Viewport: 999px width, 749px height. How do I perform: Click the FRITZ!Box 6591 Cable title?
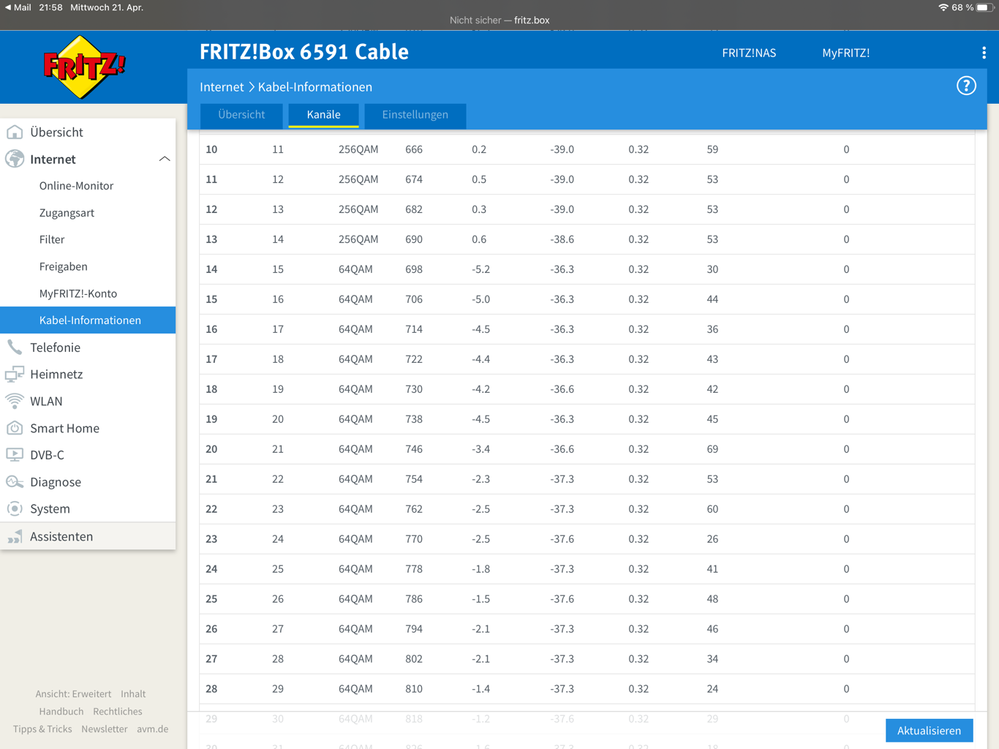(x=304, y=52)
